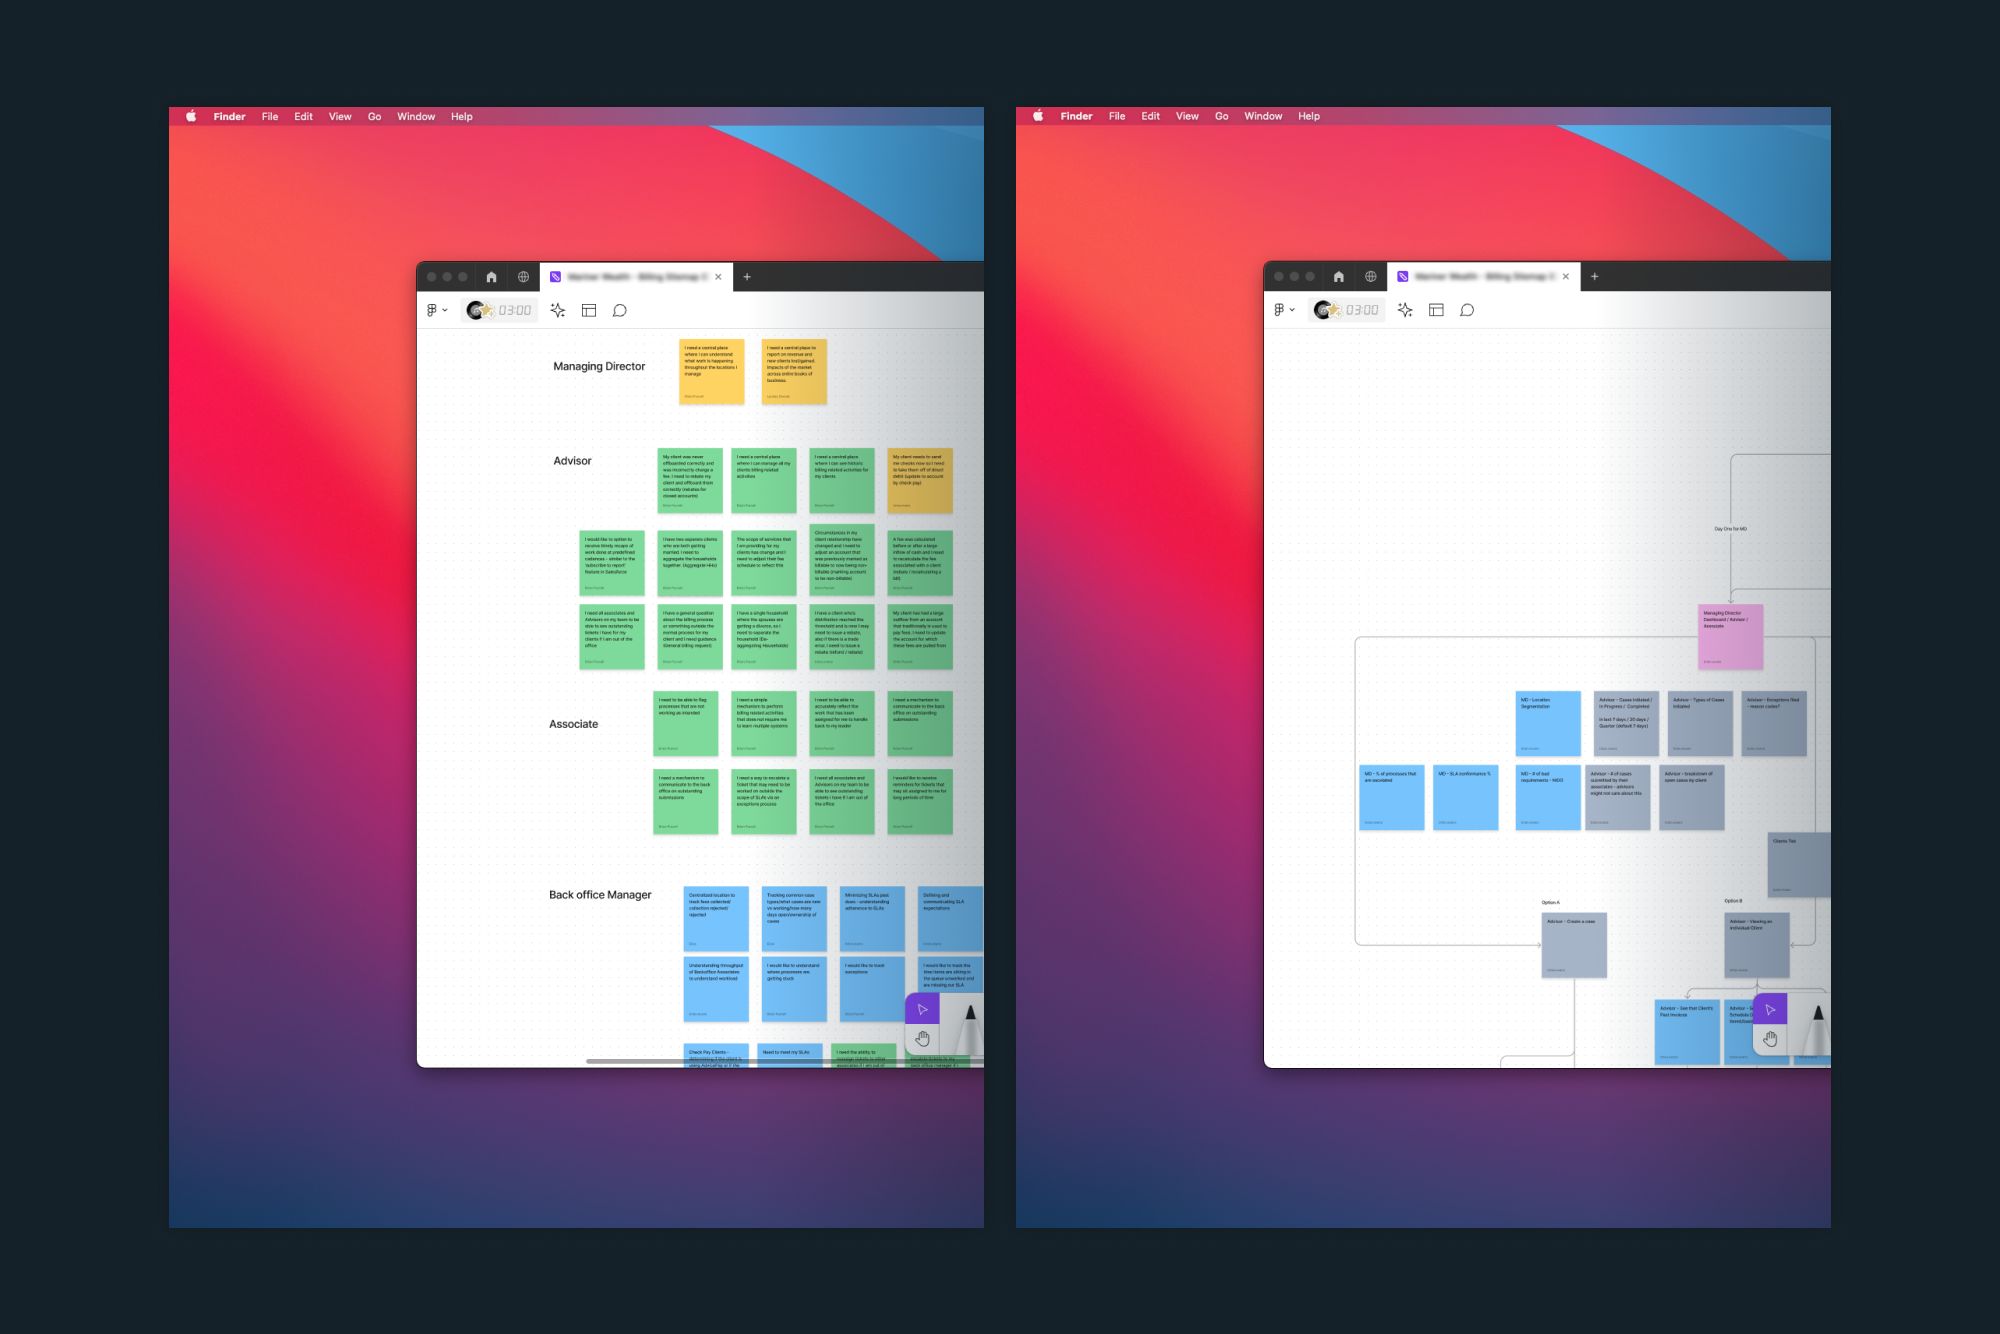2000x1334 pixels.
Task: Add new tab with plus in left window
Action: 747,277
